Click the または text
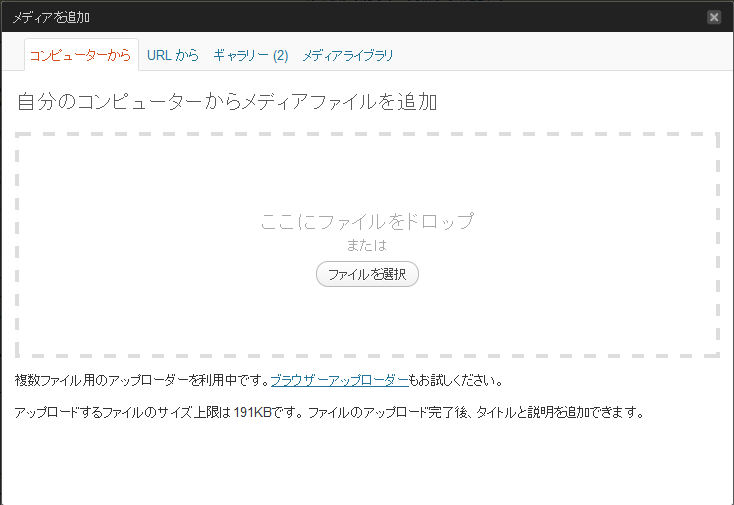This screenshot has height=505, width=734. coord(367,245)
